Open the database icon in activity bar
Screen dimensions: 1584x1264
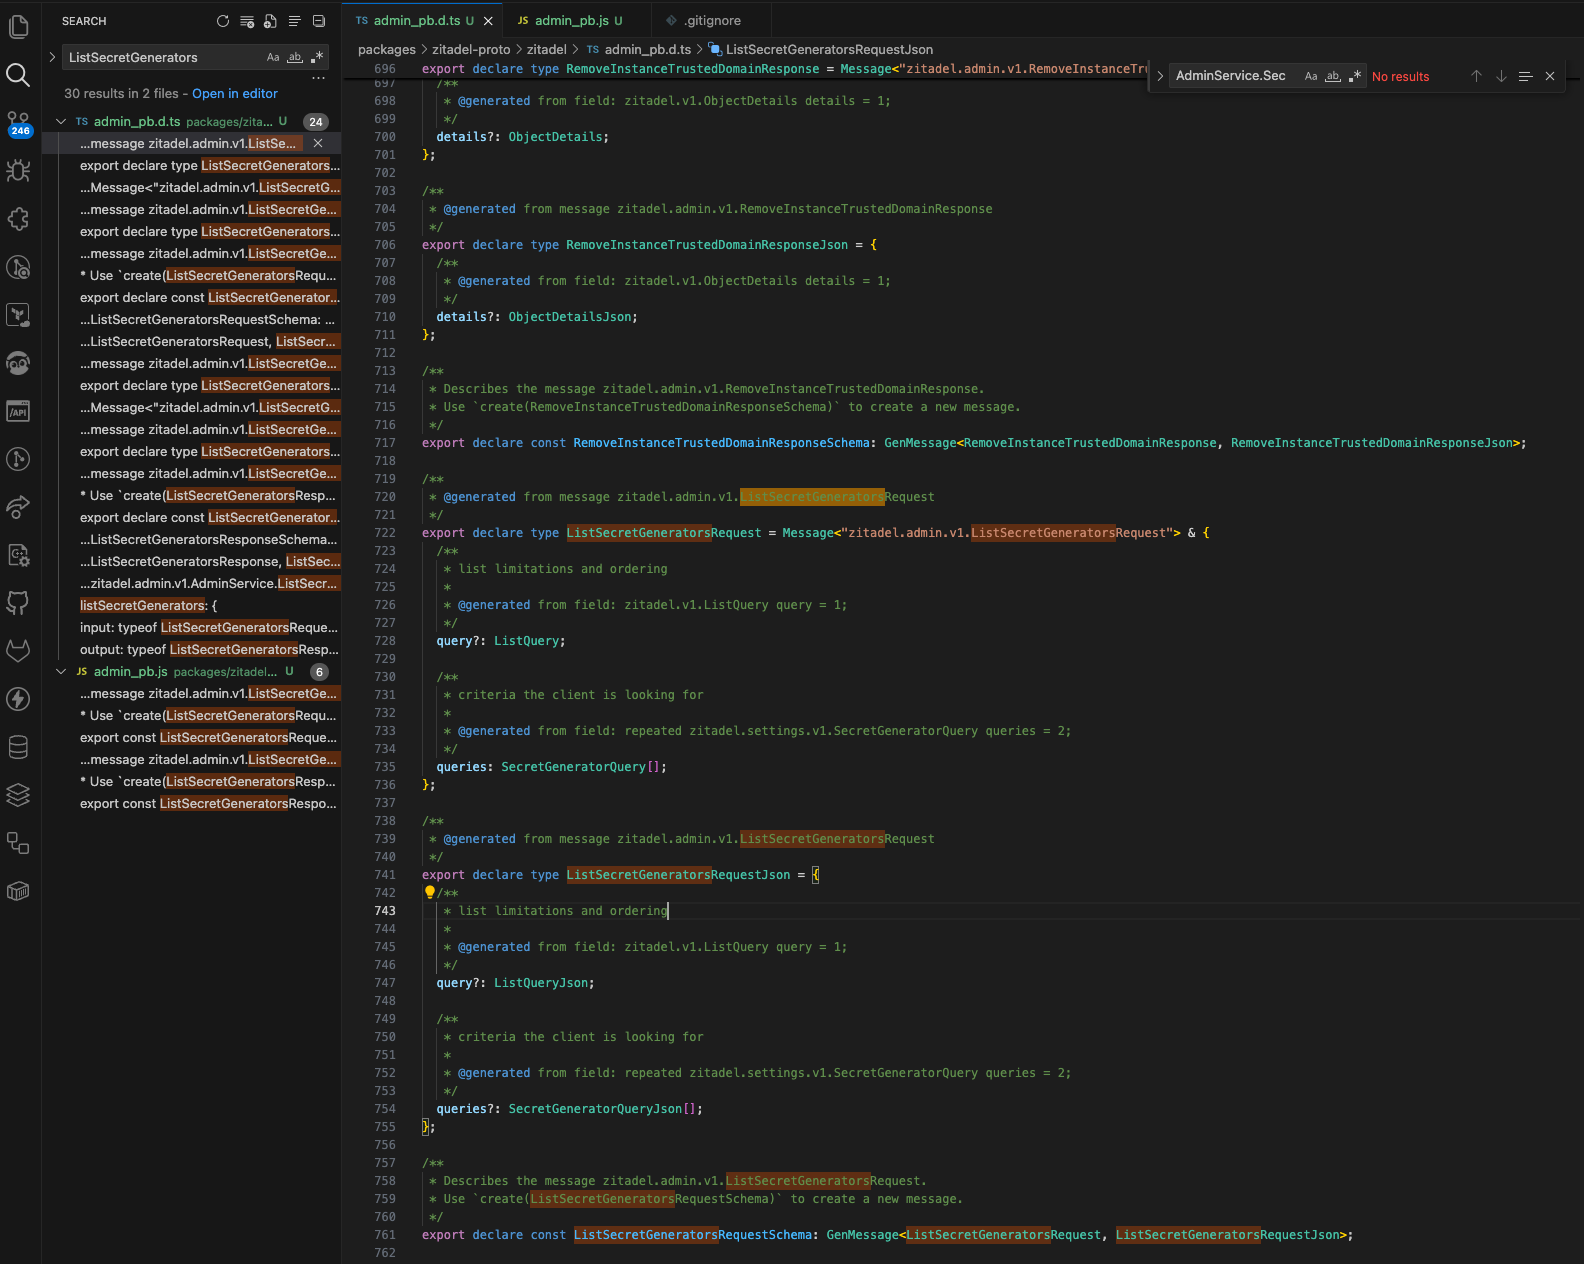(x=18, y=746)
